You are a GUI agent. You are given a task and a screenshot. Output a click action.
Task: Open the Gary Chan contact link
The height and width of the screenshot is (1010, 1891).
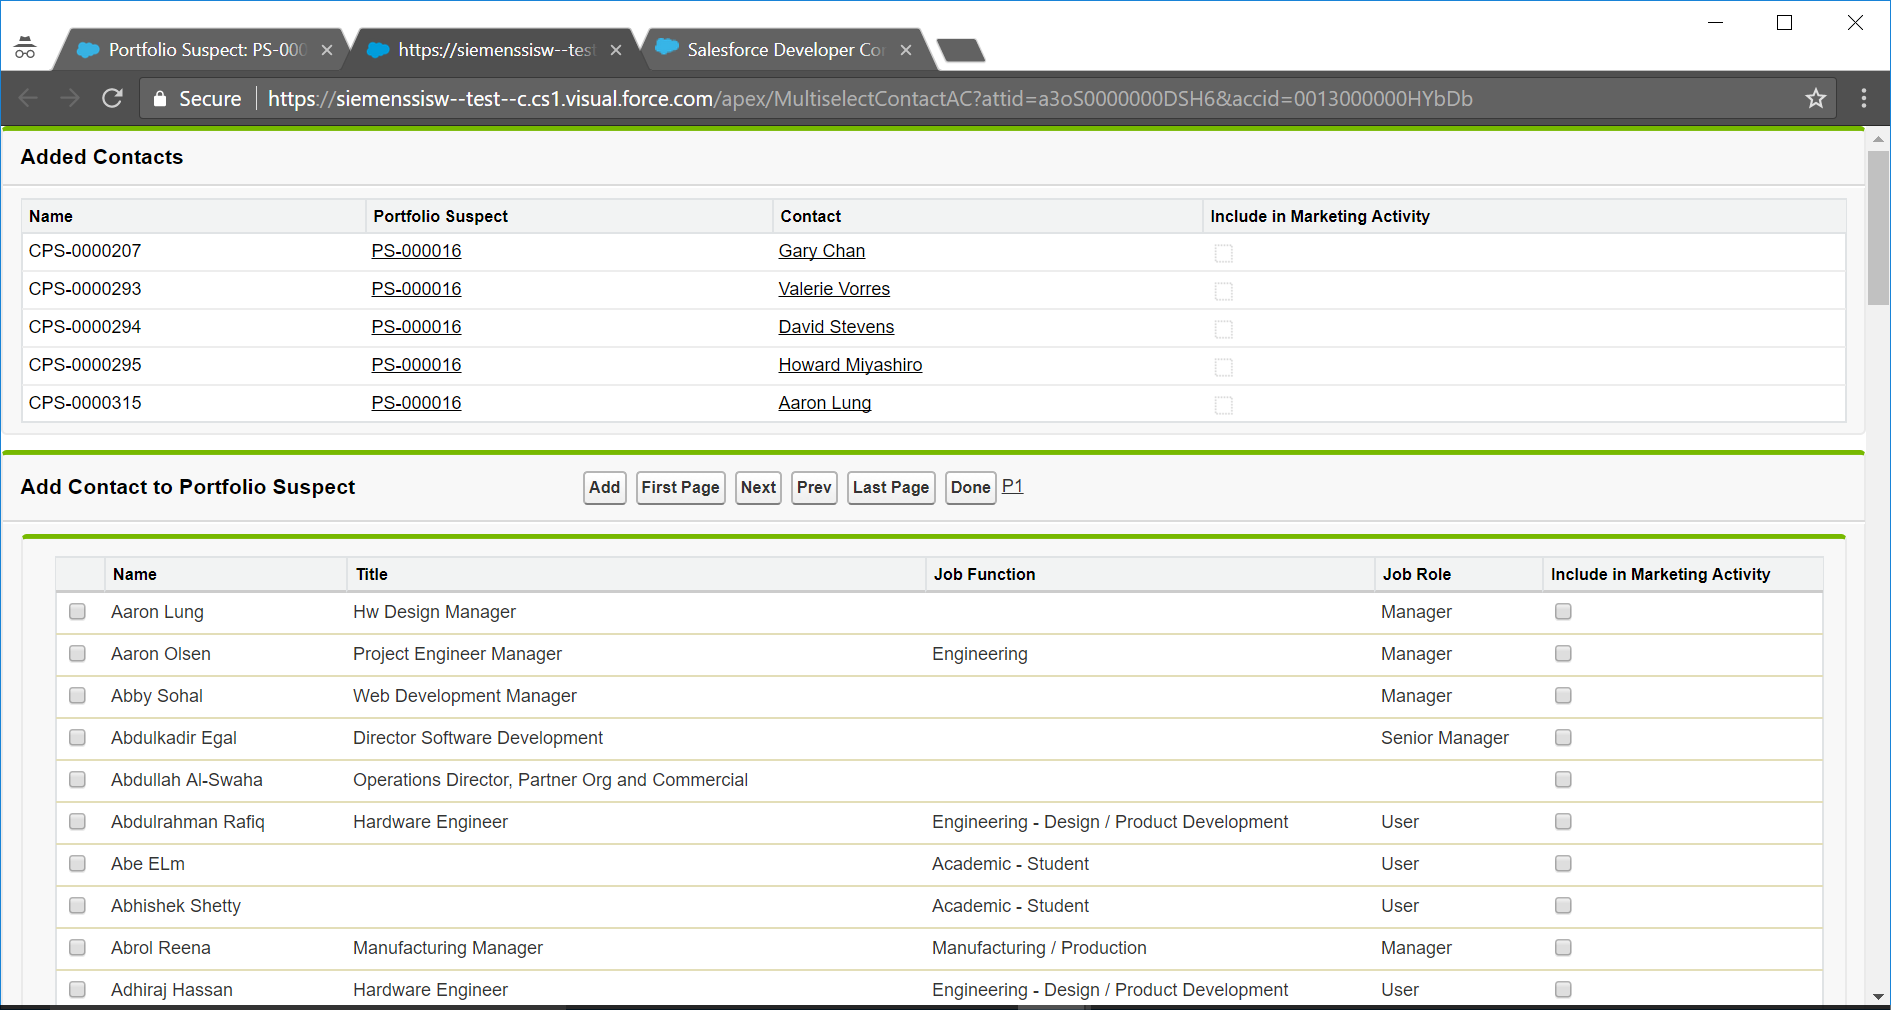(821, 251)
